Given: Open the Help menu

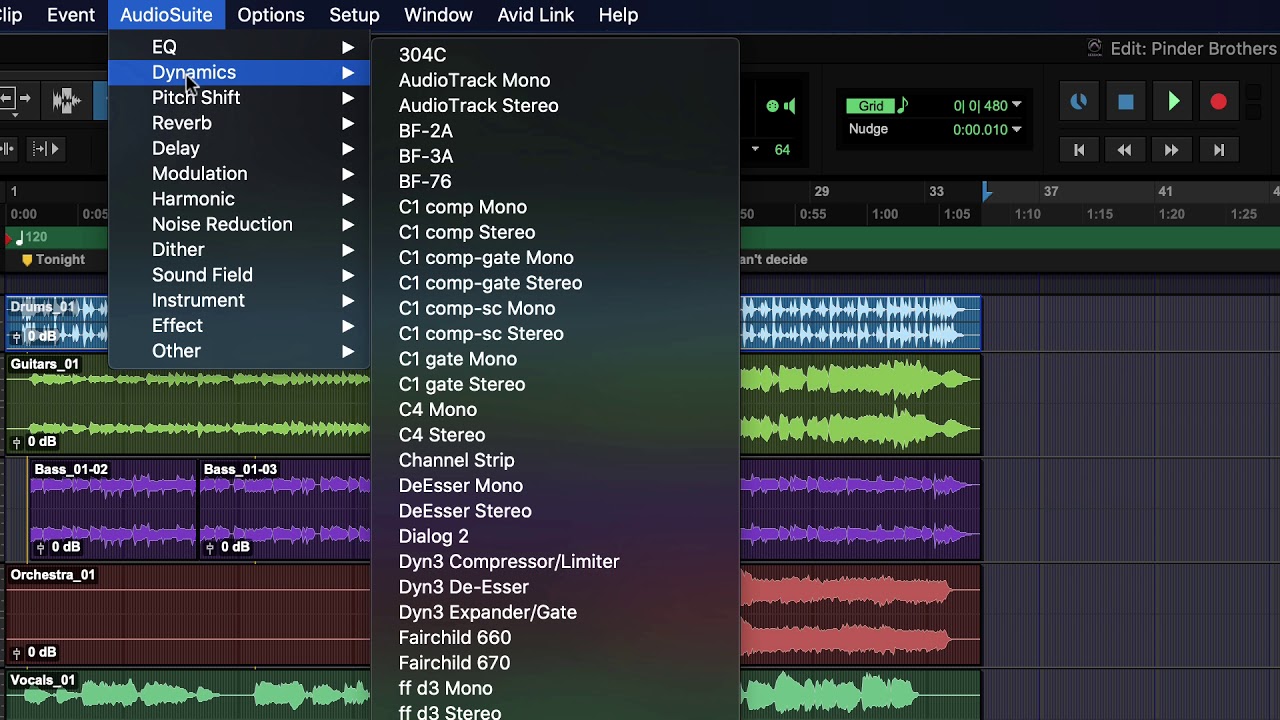Looking at the screenshot, I should coord(618,15).
